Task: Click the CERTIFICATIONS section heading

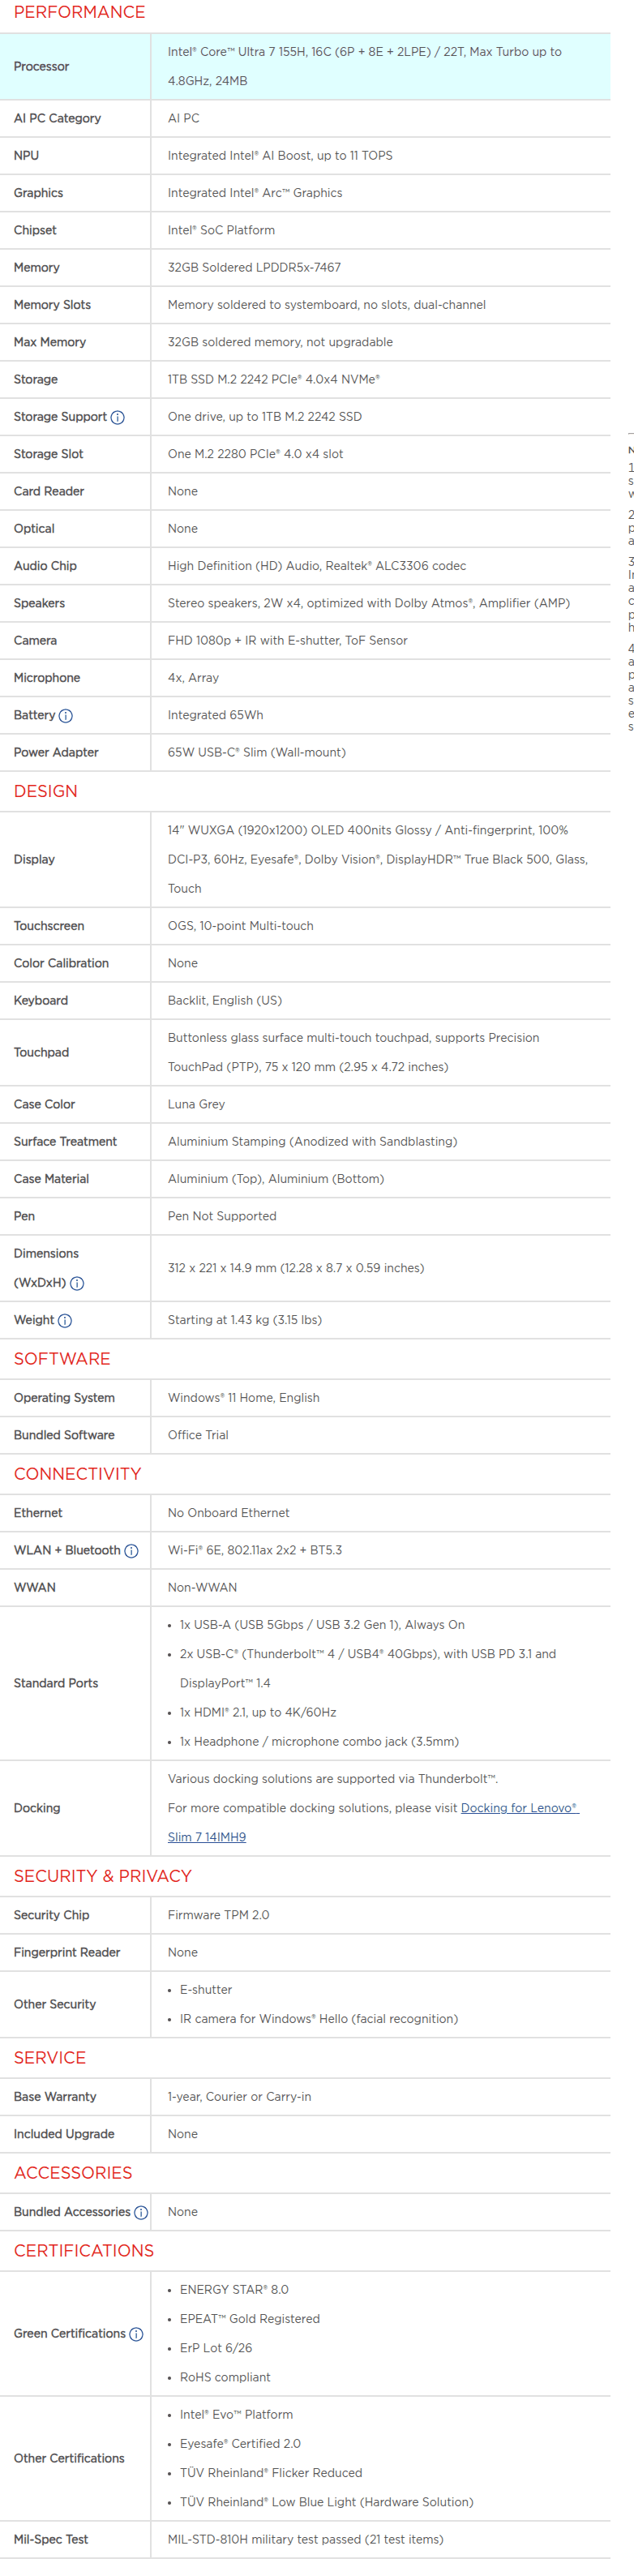Action: click(x=84, y=2251)
